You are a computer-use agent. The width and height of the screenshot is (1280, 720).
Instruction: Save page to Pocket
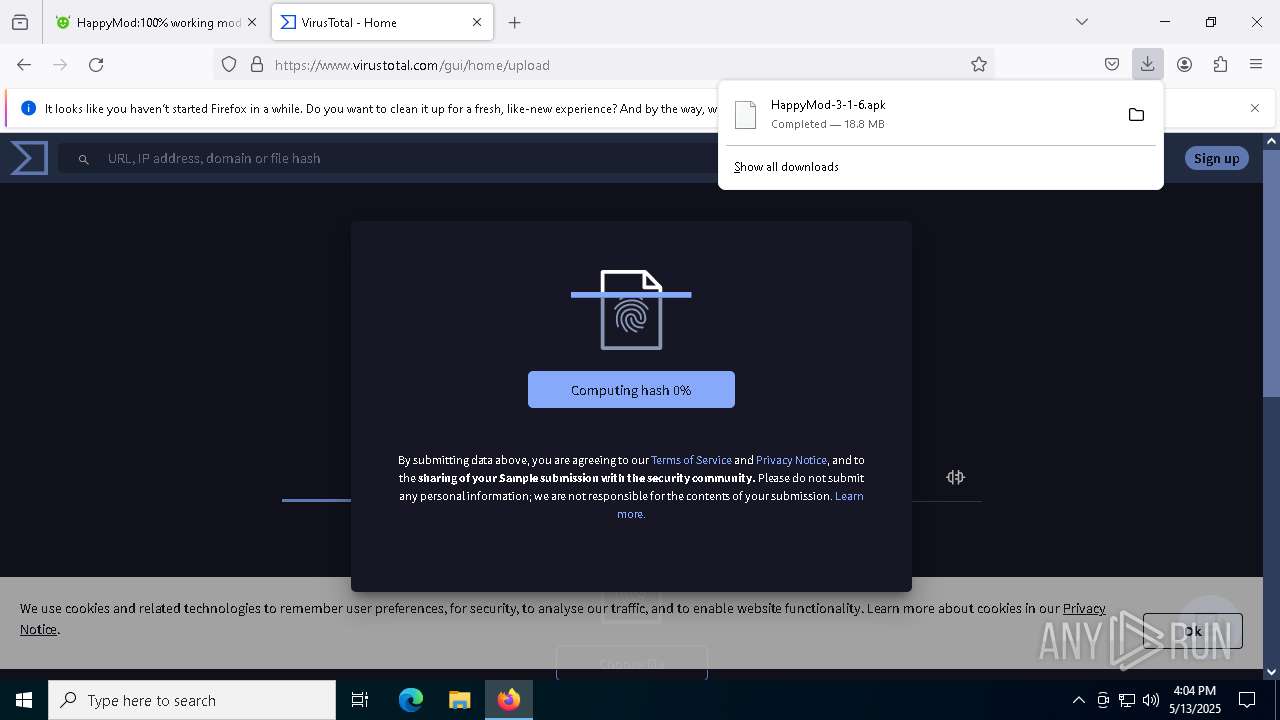1112,64
